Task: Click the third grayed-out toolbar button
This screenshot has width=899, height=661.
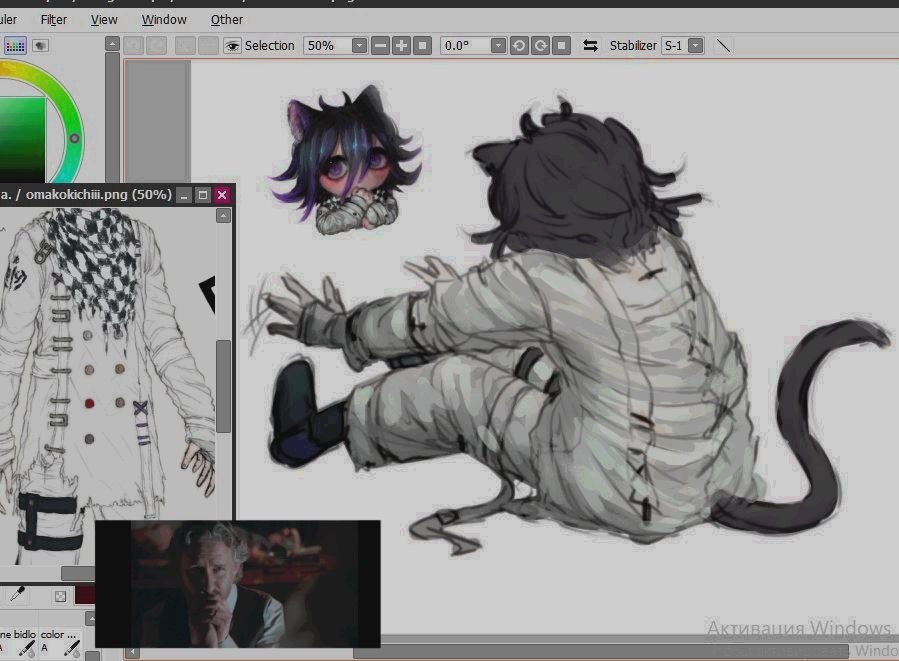Action: (x=185, y=46)
